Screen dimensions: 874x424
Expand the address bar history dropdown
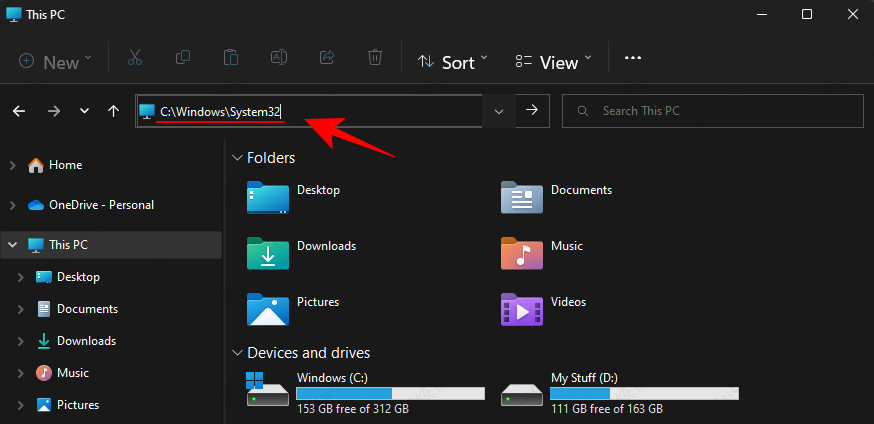498,111
